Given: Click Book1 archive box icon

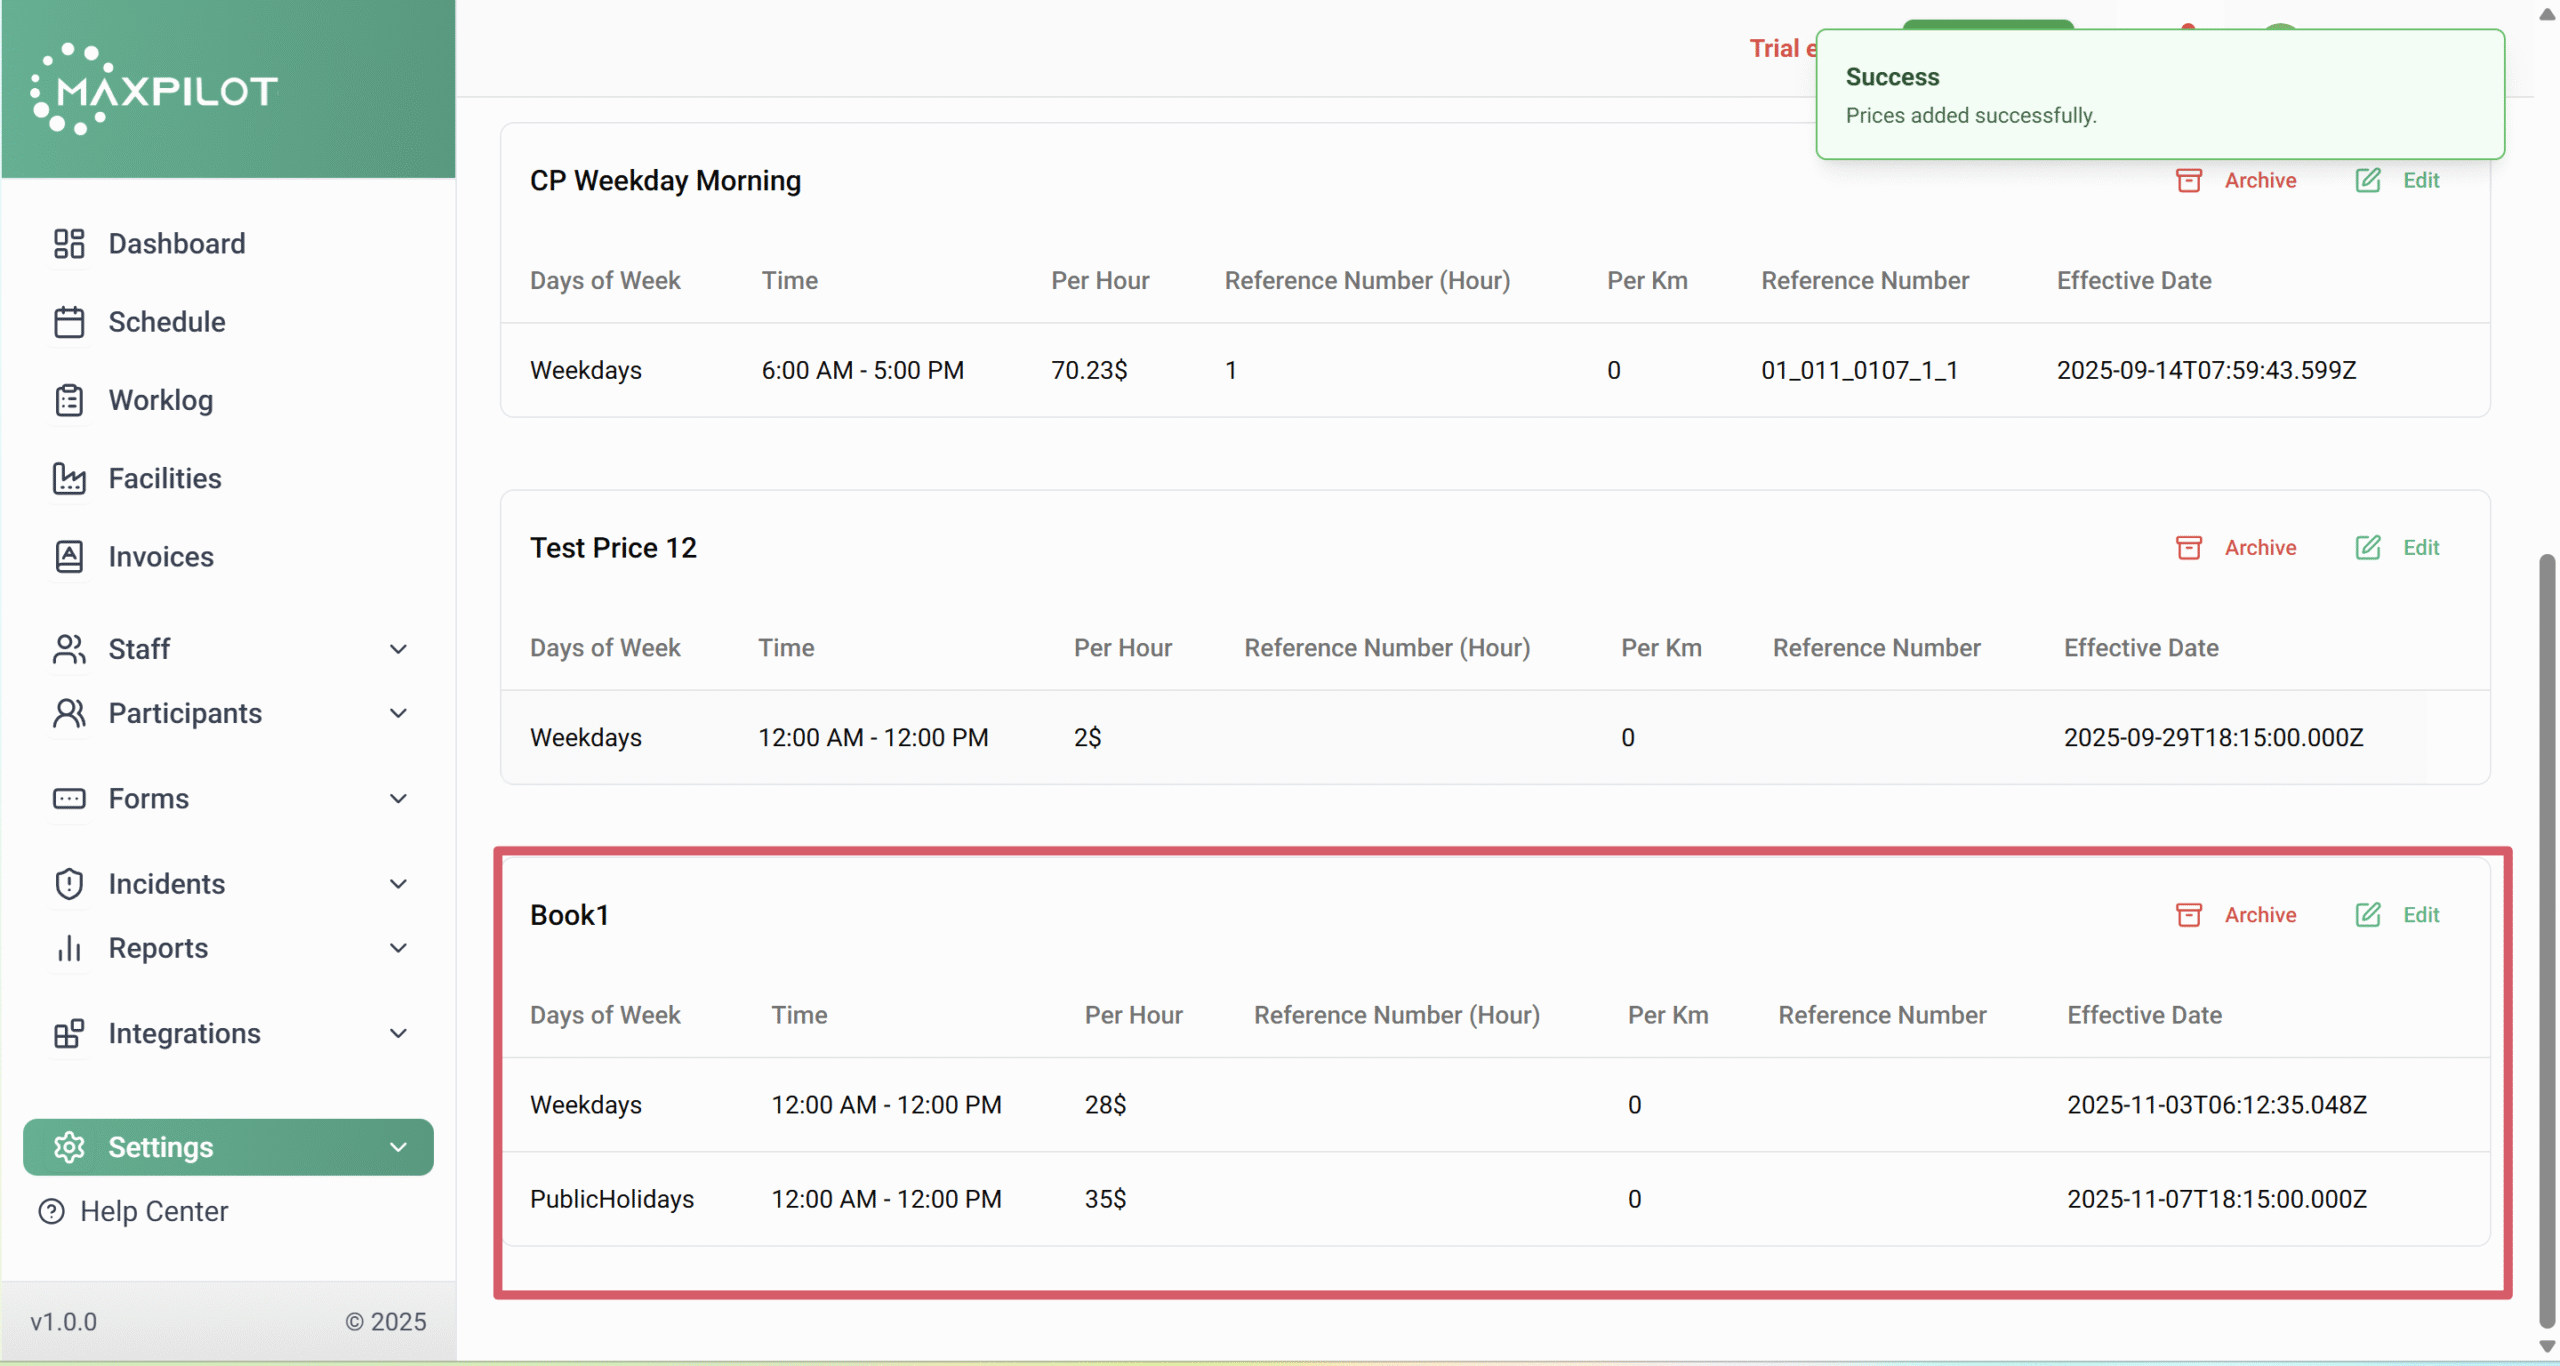Looking at the screenshot, I should click(2189, 915).
